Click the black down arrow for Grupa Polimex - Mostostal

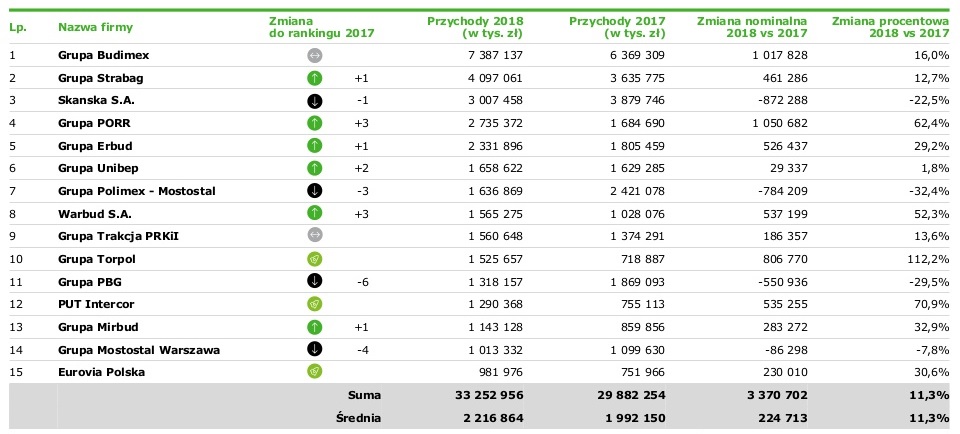314,191
